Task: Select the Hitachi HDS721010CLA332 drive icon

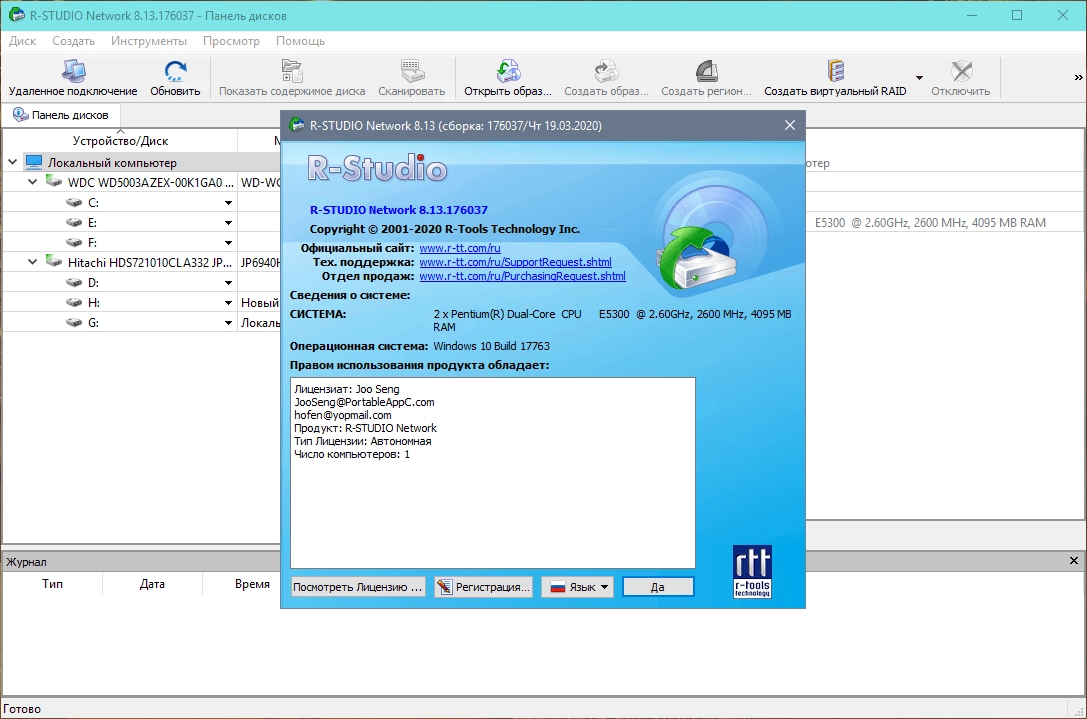Action: (53, 261)
